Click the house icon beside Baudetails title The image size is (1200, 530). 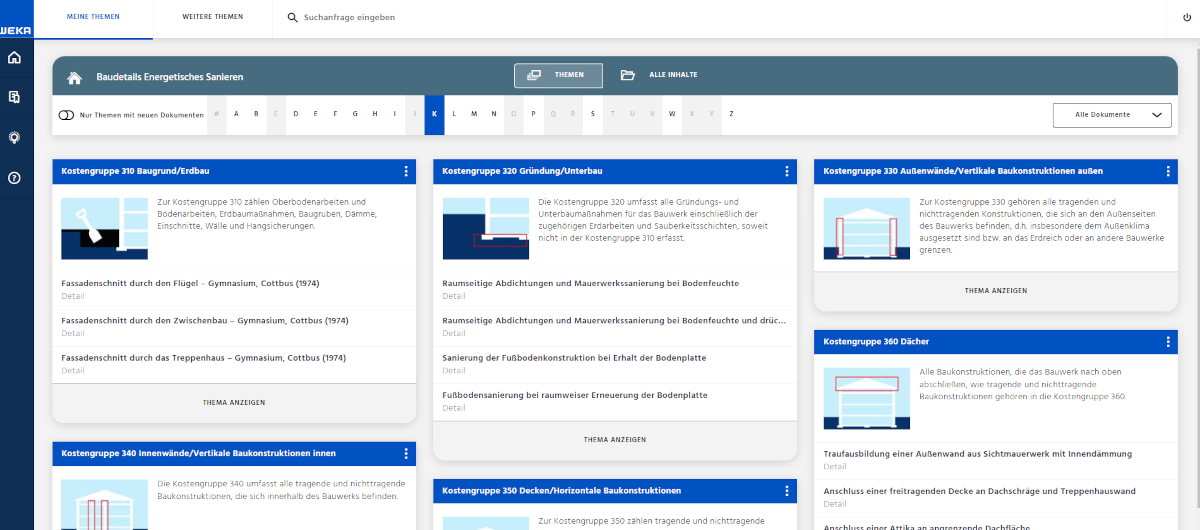point(74,77)
